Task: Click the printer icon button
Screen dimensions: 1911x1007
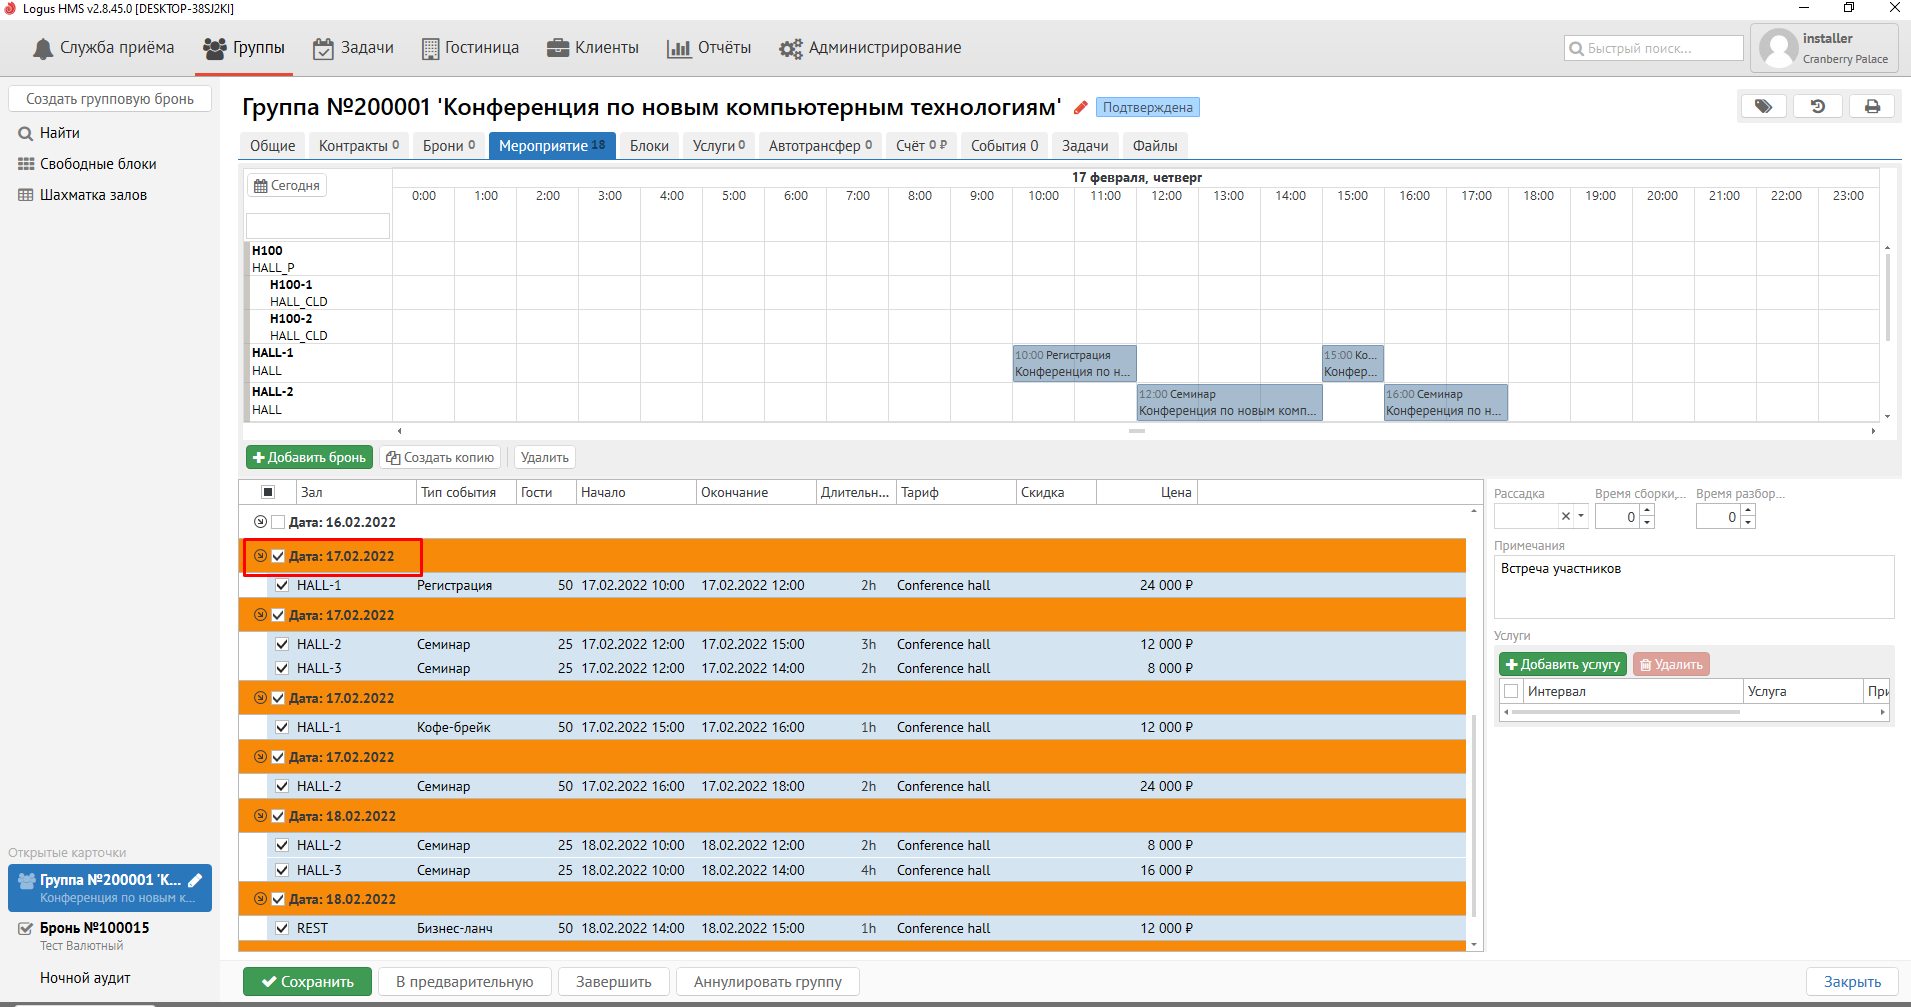Action: (x=1871, y=106)
